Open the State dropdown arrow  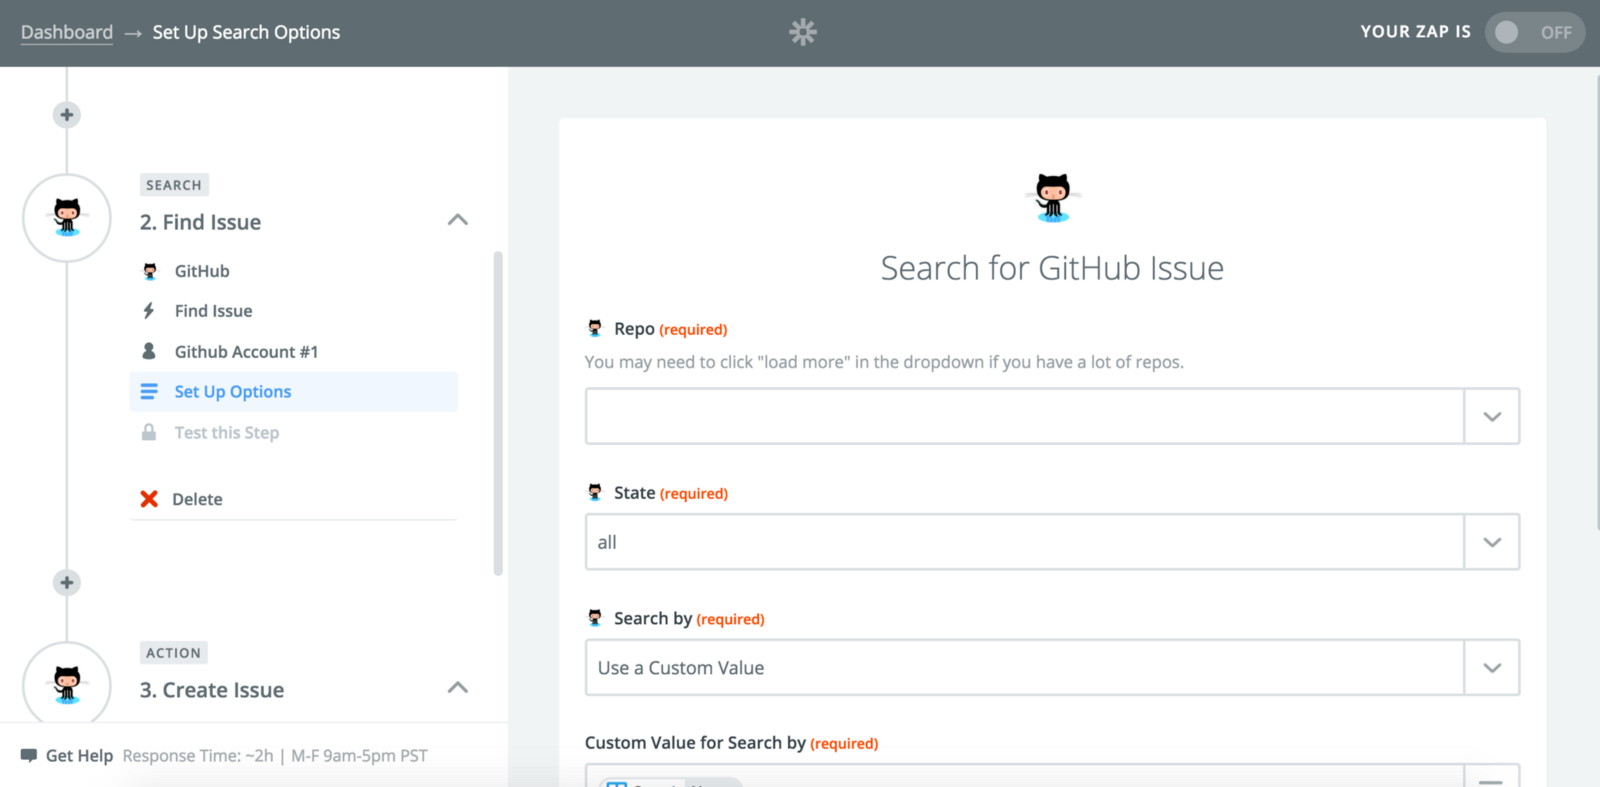point(1492,542)
